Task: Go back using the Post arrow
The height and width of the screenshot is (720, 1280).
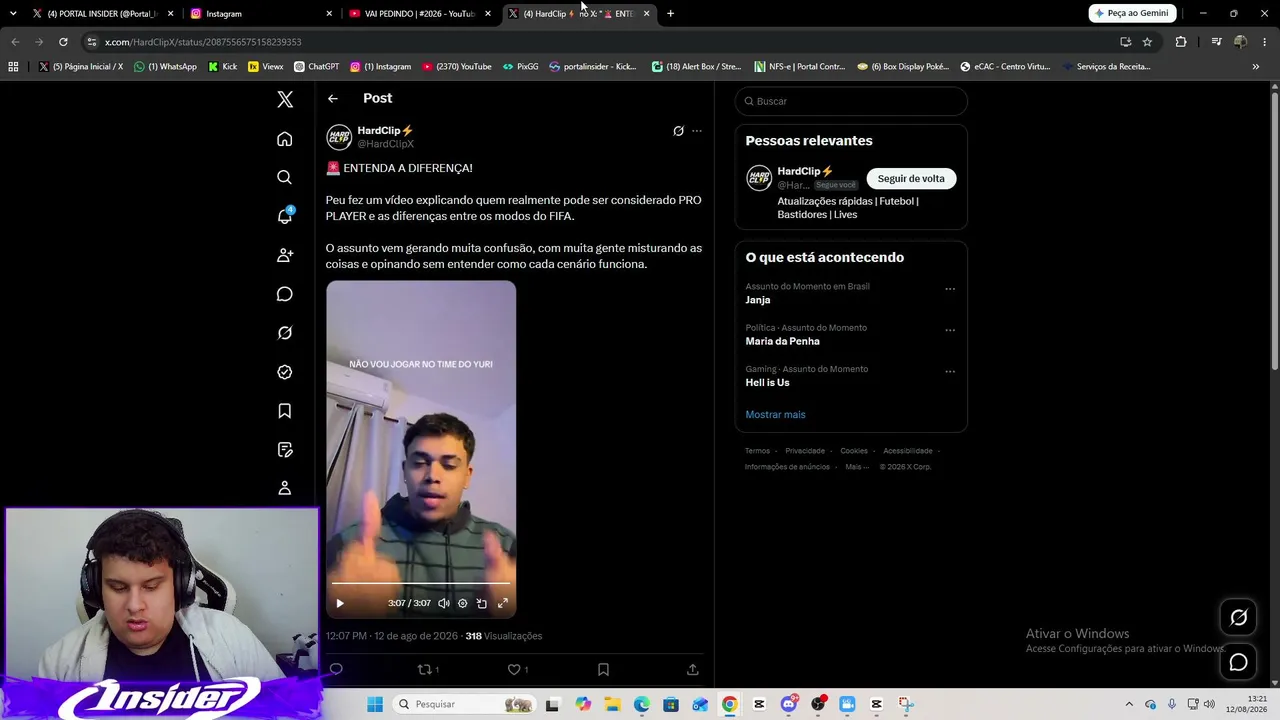Action: coord(333,98)
